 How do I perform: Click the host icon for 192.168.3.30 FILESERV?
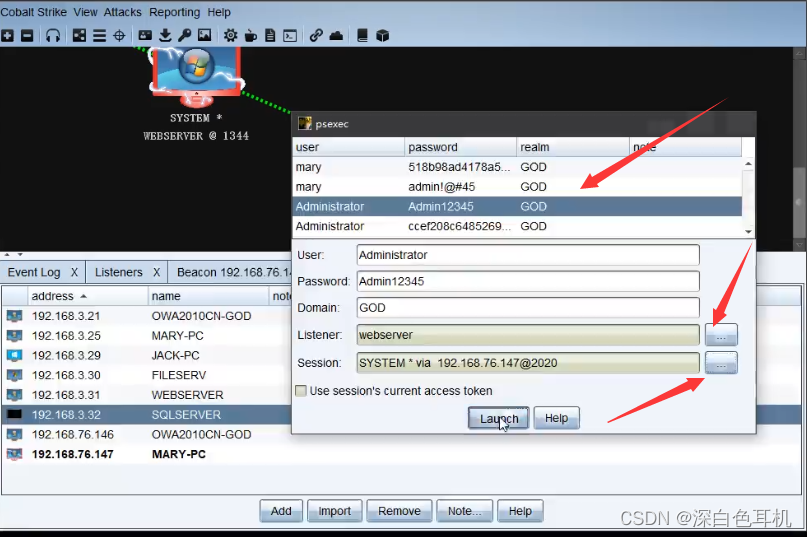[x=14, y=375]
